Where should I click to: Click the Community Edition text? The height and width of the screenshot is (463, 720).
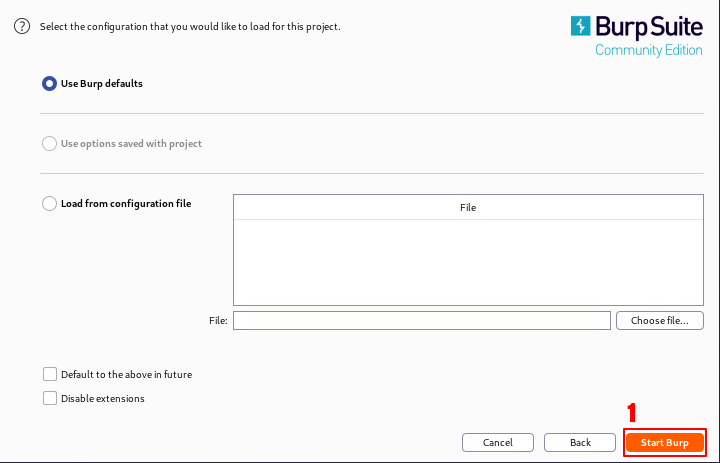tap(648, 50)
